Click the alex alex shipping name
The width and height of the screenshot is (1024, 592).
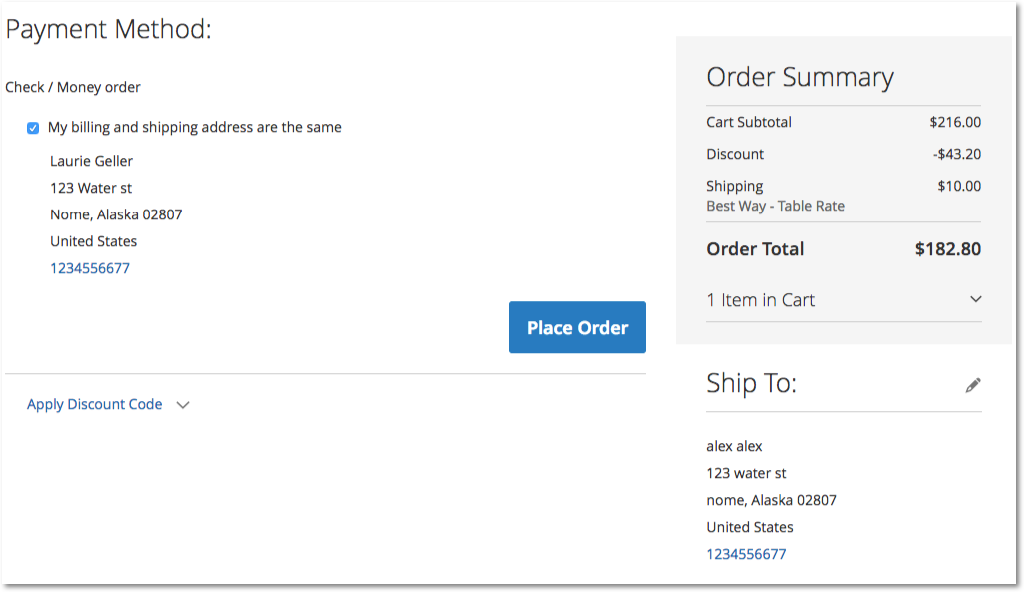pyautogui.click(x=734, y=446)
